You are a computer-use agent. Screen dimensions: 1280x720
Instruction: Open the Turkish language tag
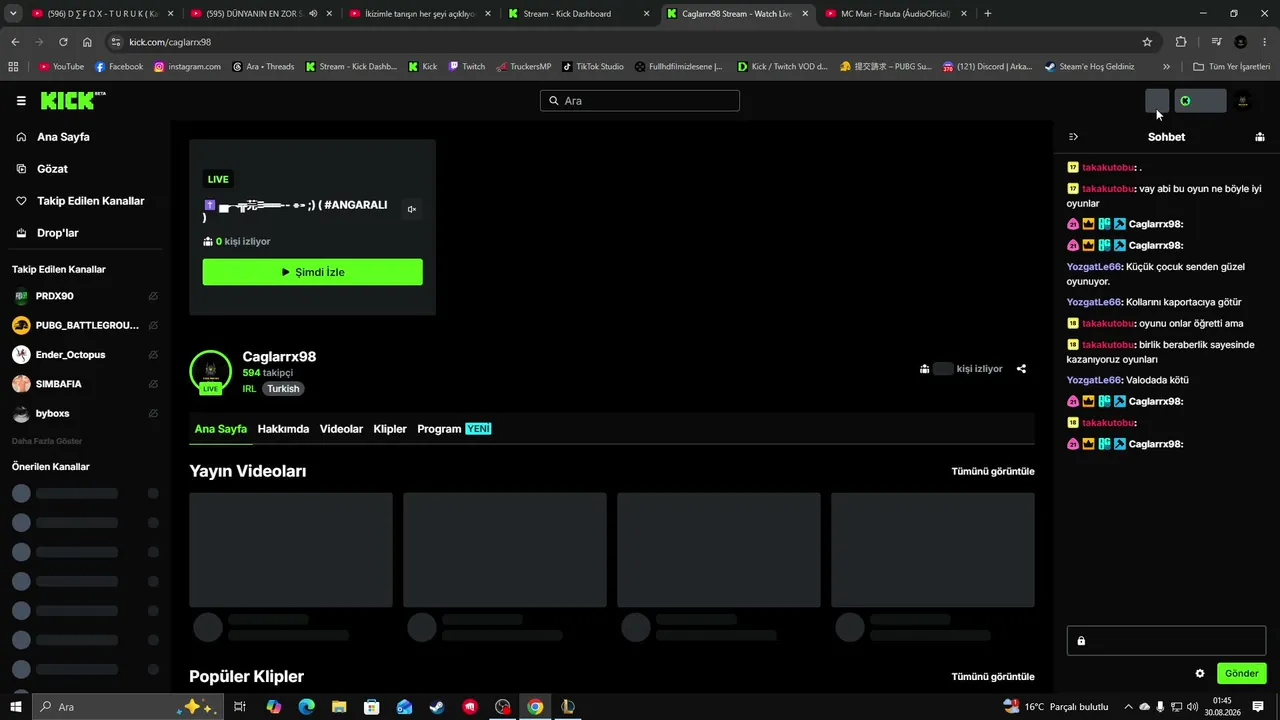point(283,389)
